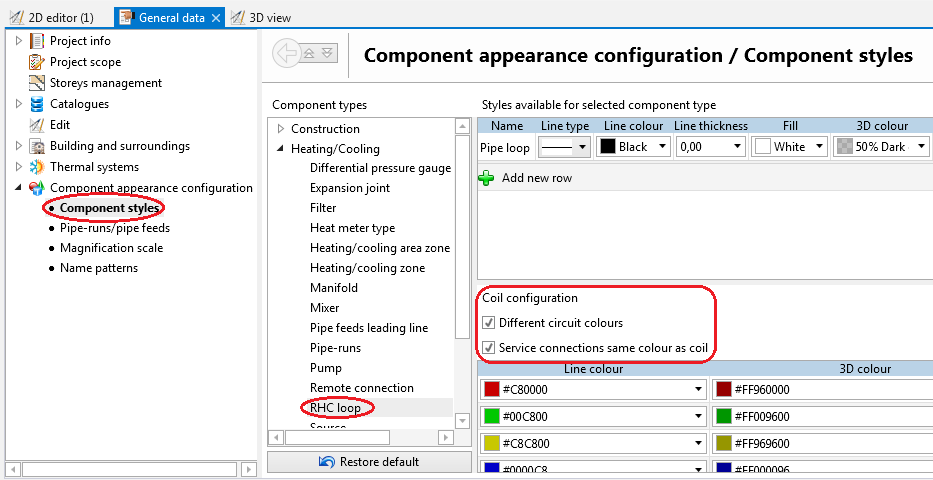Click the Restore default button
The image size is (933, 480).
click(x=368, y=462)
